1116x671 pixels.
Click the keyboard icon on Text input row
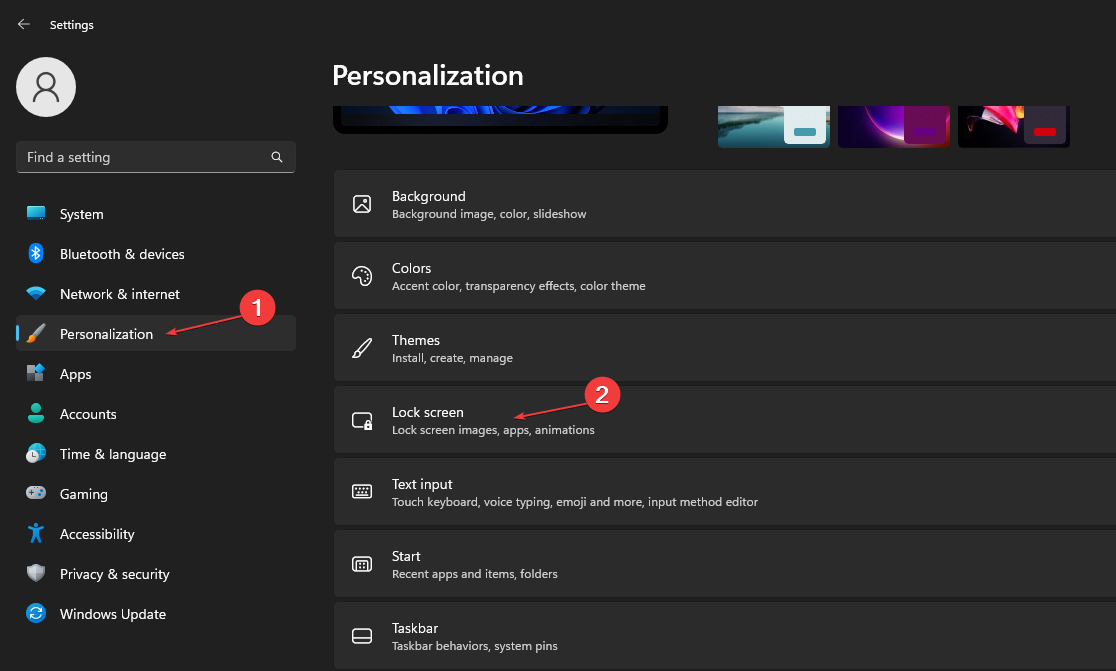361,492
